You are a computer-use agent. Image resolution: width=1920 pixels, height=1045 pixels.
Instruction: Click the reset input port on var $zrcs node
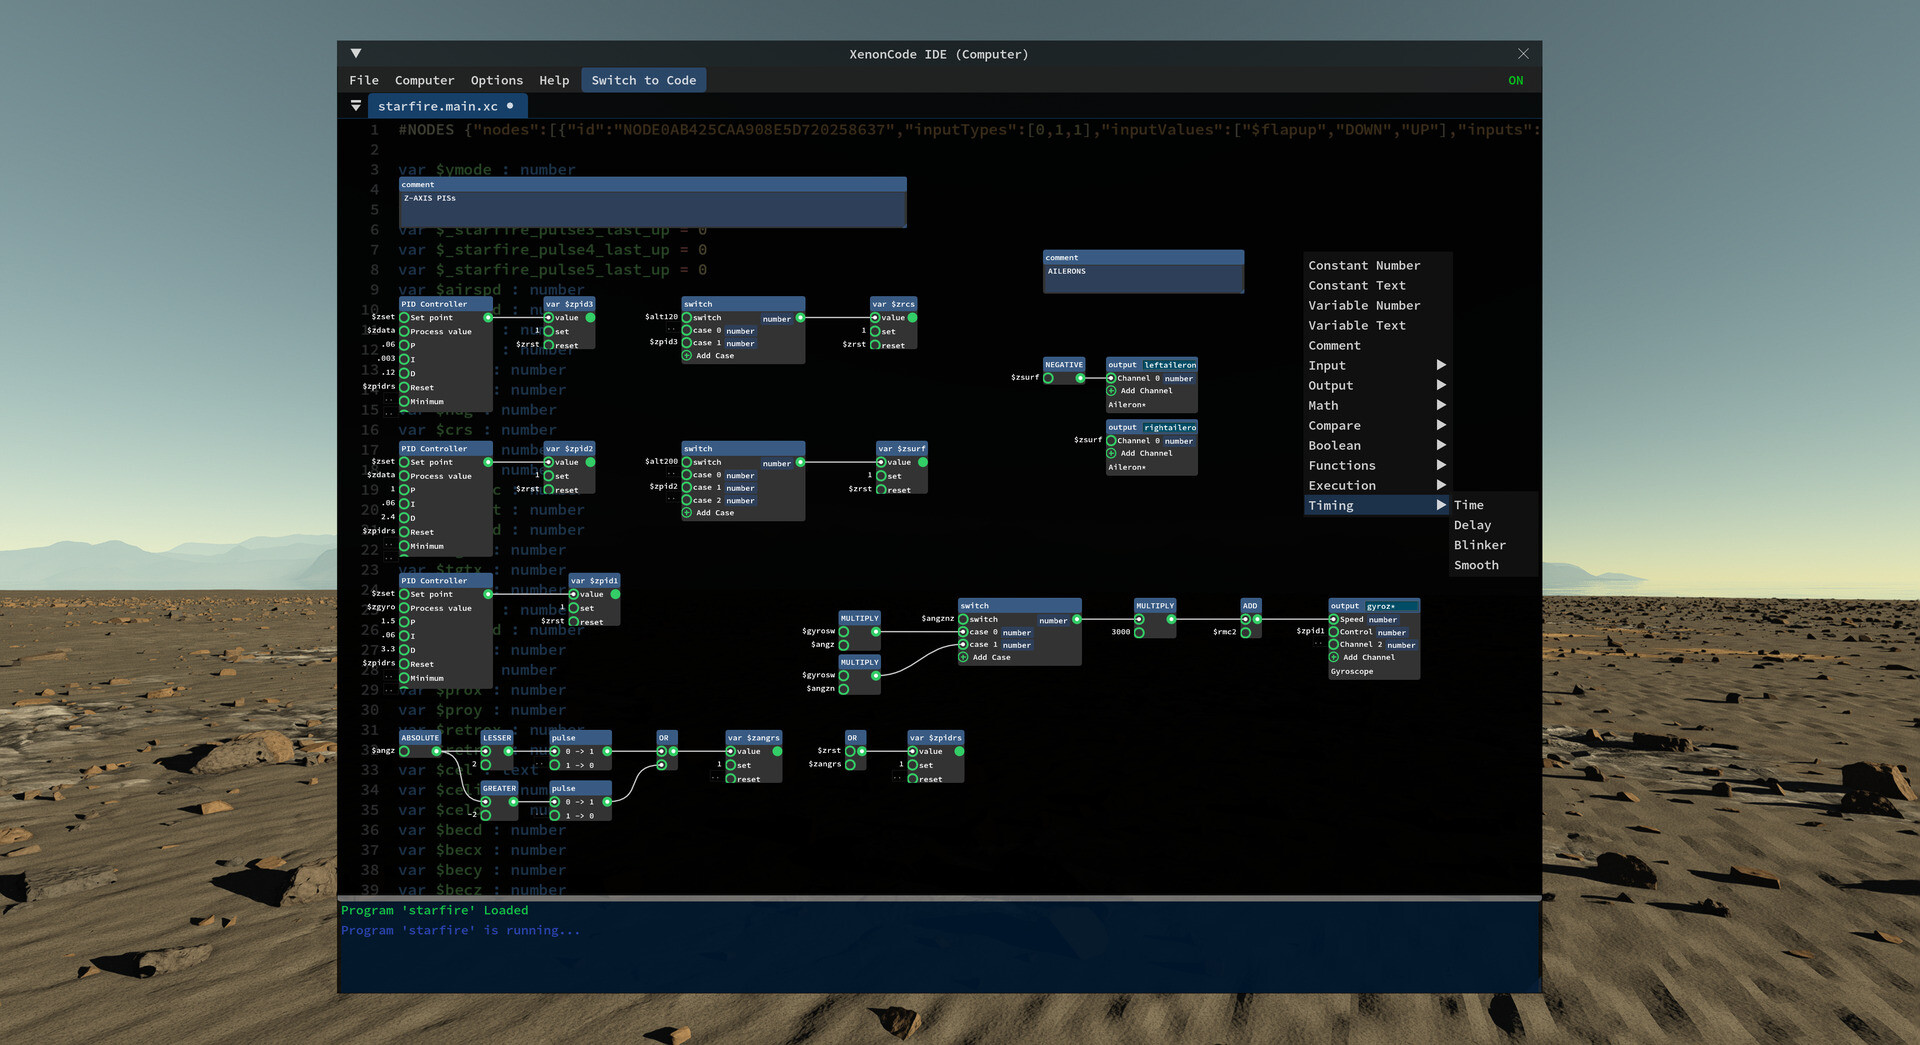click(x=878, y=345)
